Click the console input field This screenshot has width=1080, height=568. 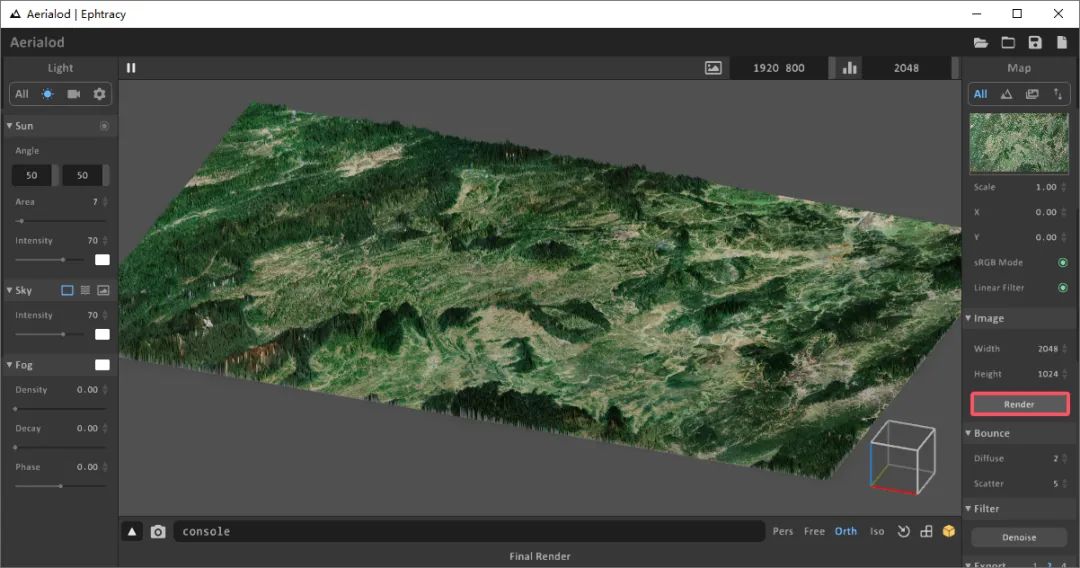(468, 532)
